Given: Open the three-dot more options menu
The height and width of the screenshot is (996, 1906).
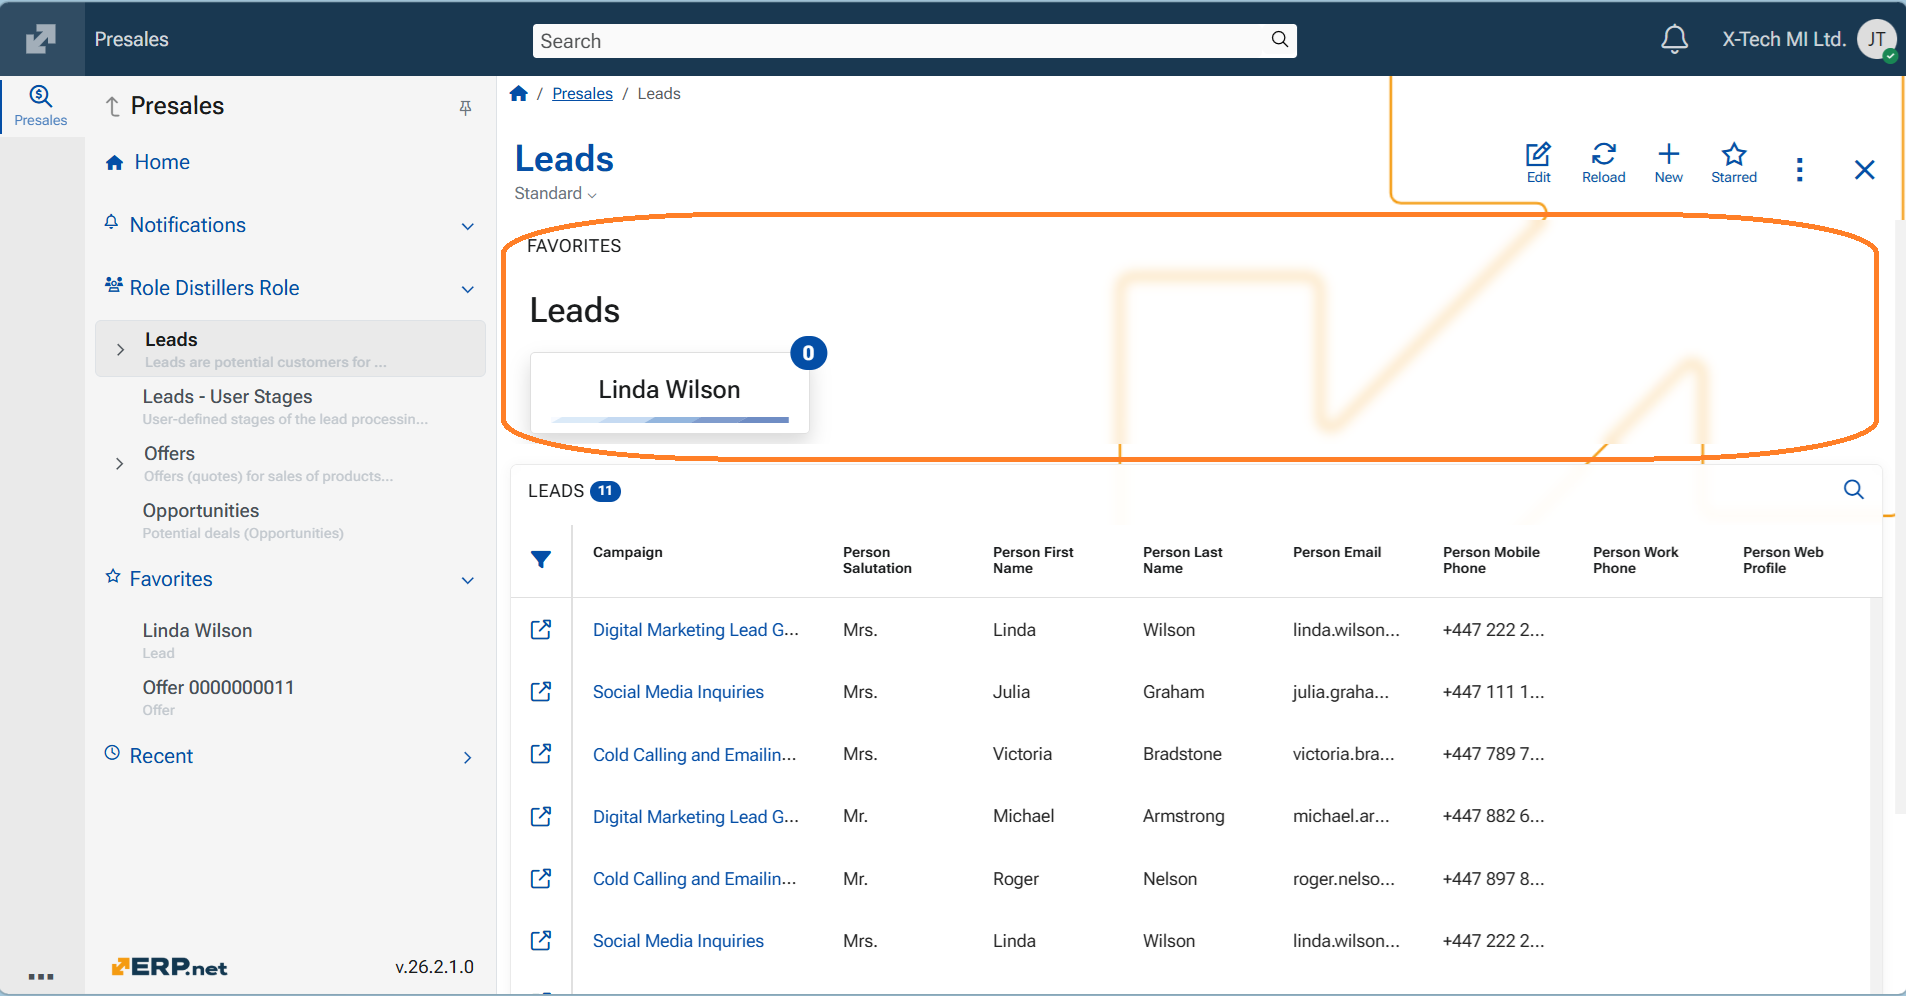Looking at the screenshot, I should 1799,170.
